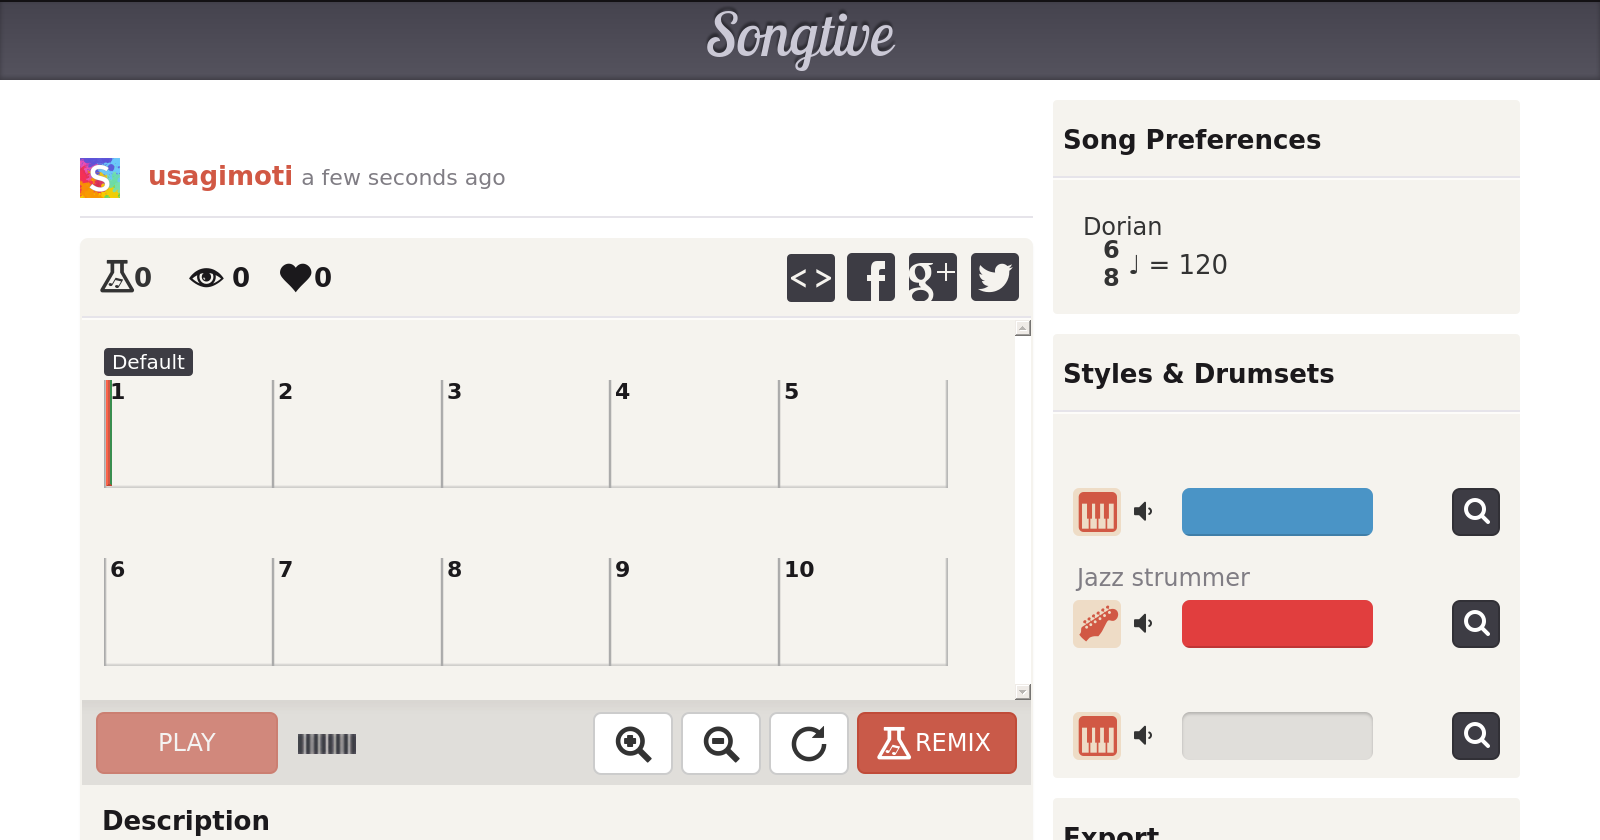The width and height of the screenshot is (1600, 840).
Task: Open the usagimoti profile link
Action: point(220,176)
